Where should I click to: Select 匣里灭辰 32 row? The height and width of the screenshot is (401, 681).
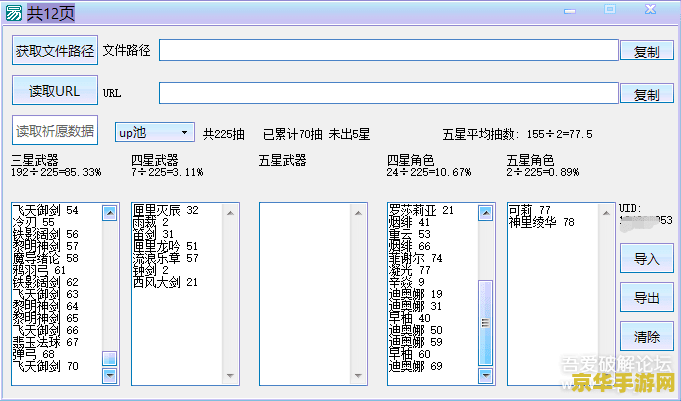point(165,210)
